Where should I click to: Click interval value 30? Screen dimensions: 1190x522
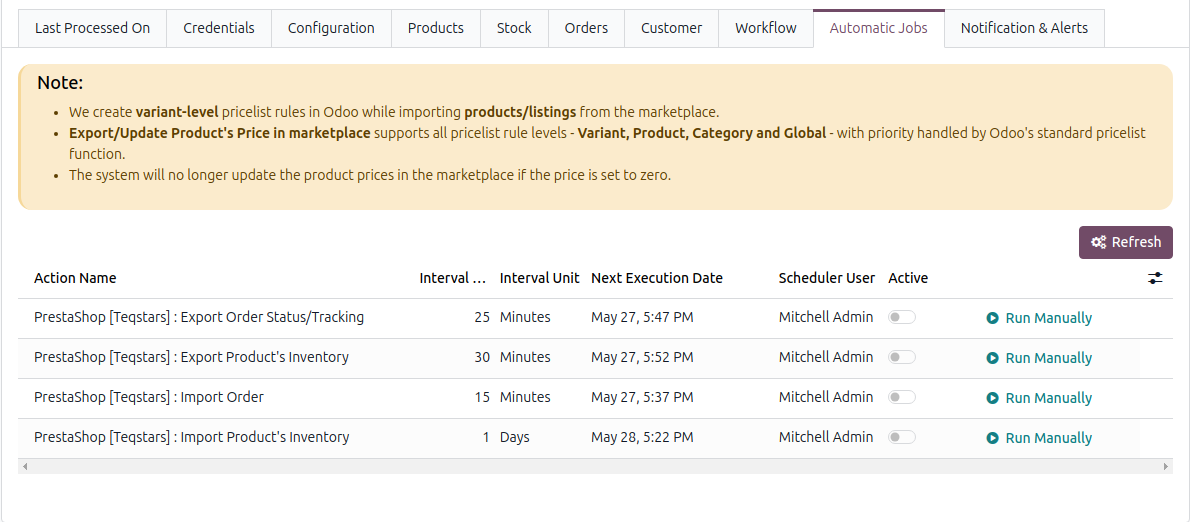(x=482, y=357)
